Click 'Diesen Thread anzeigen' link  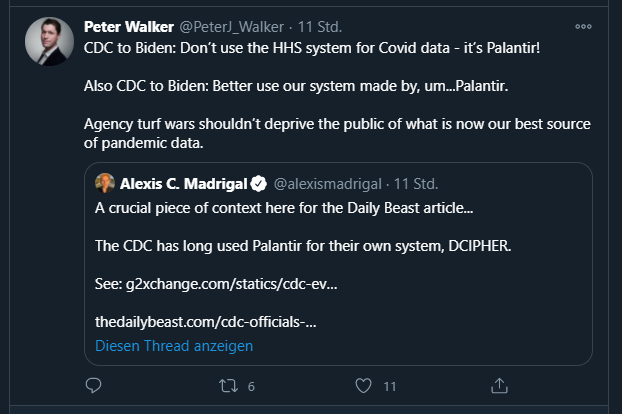point(174,346)
